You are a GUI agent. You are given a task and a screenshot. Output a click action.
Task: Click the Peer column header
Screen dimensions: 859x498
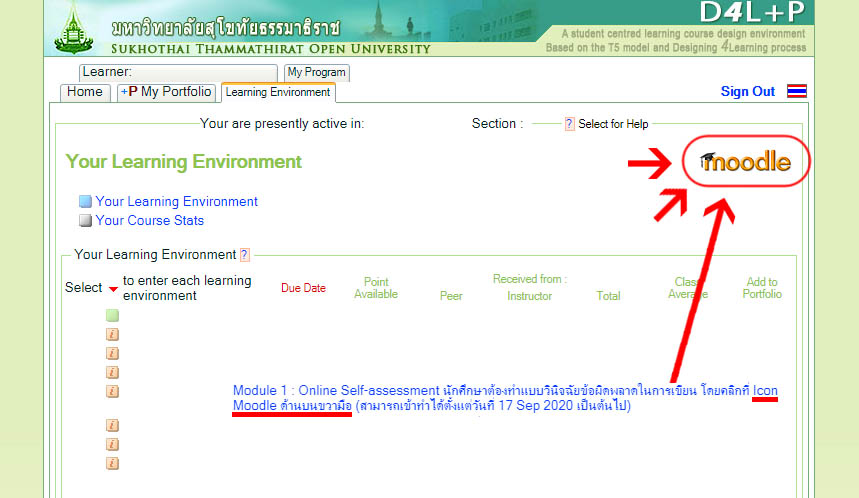click(451, 296)
